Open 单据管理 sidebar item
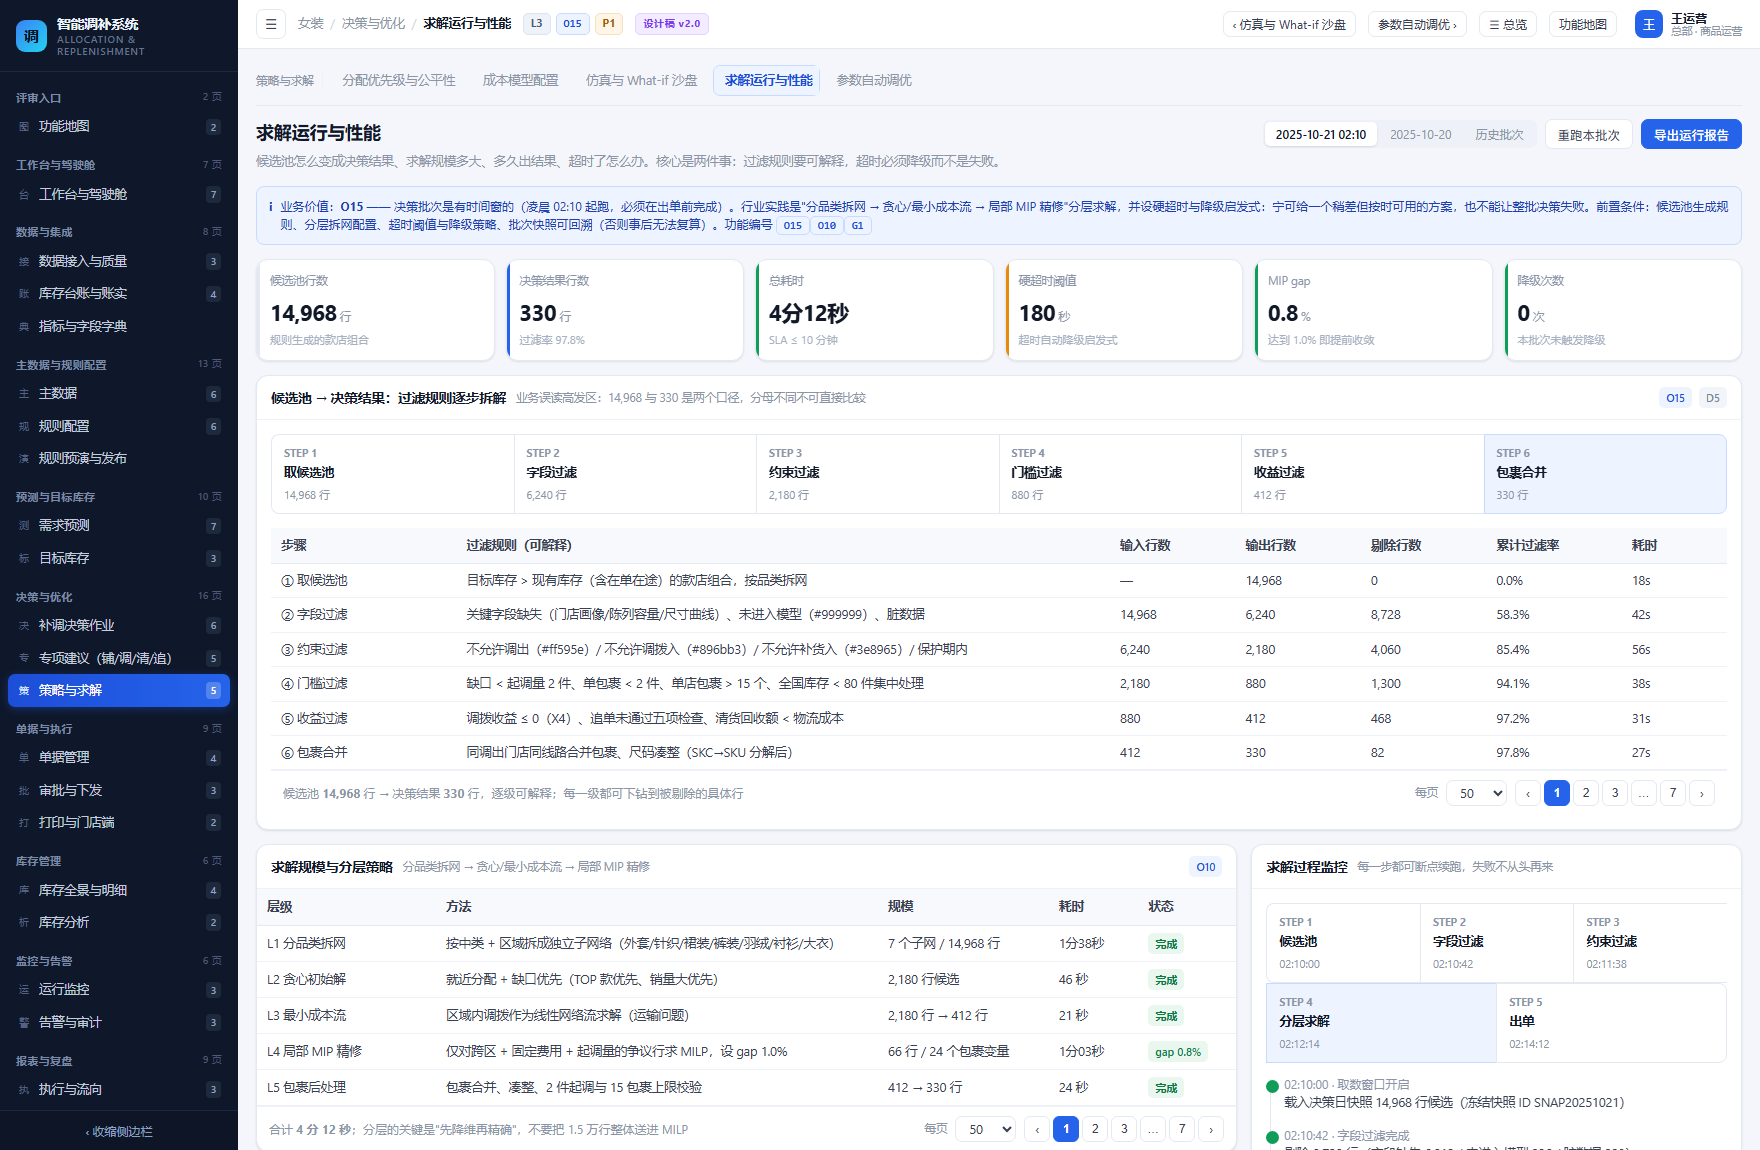The height and width of the screenshot is (1150, 1760). click(x=119, y=758)
